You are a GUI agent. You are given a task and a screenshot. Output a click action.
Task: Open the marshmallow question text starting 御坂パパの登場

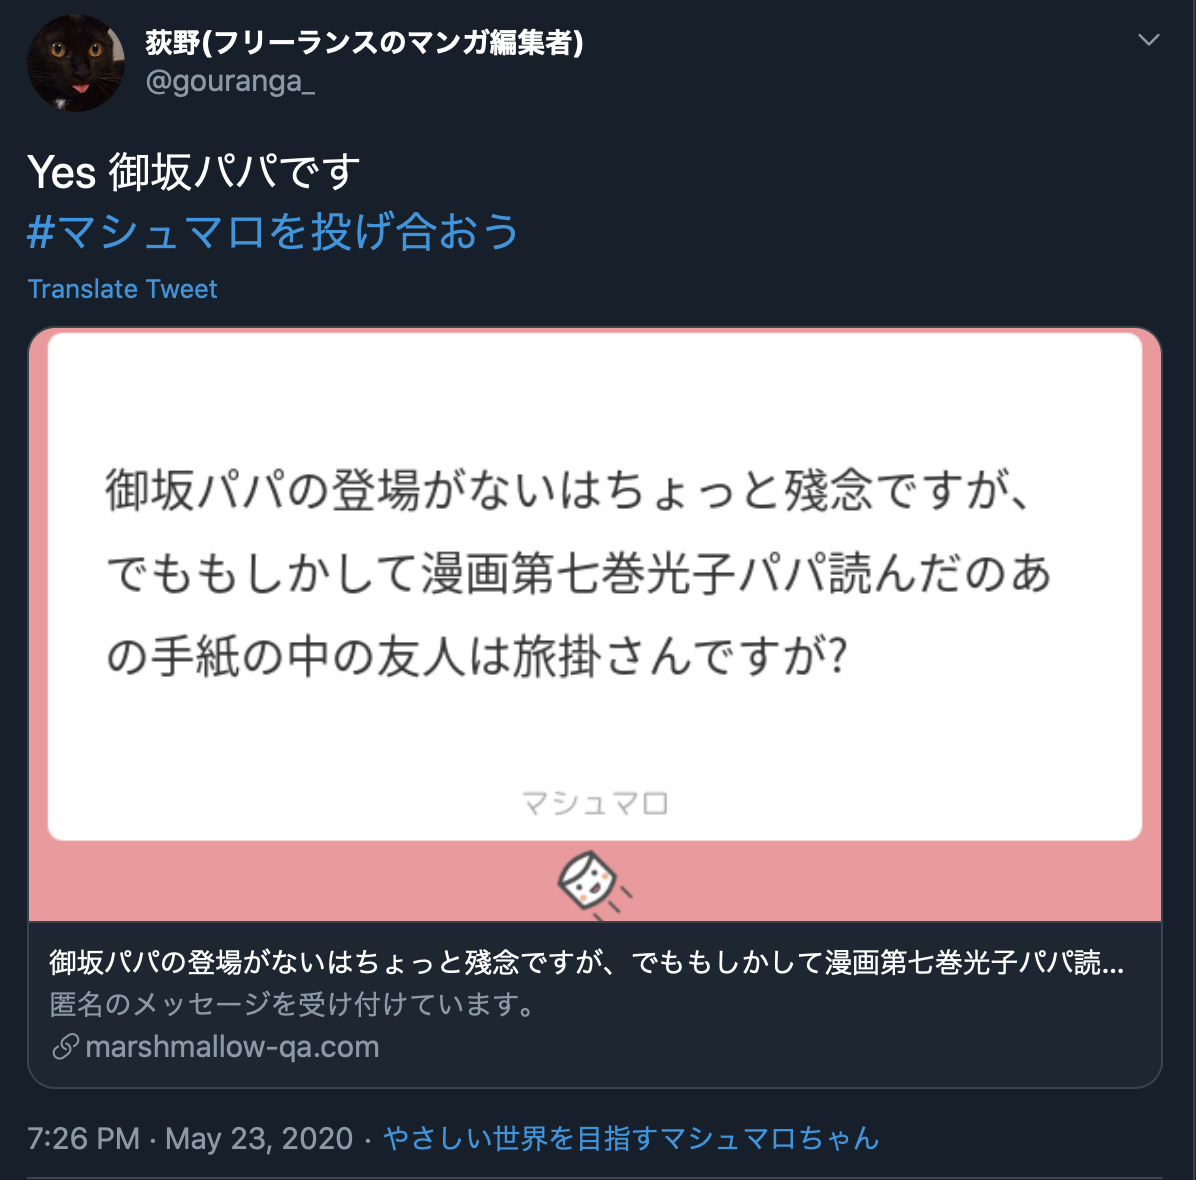(578, 573)
